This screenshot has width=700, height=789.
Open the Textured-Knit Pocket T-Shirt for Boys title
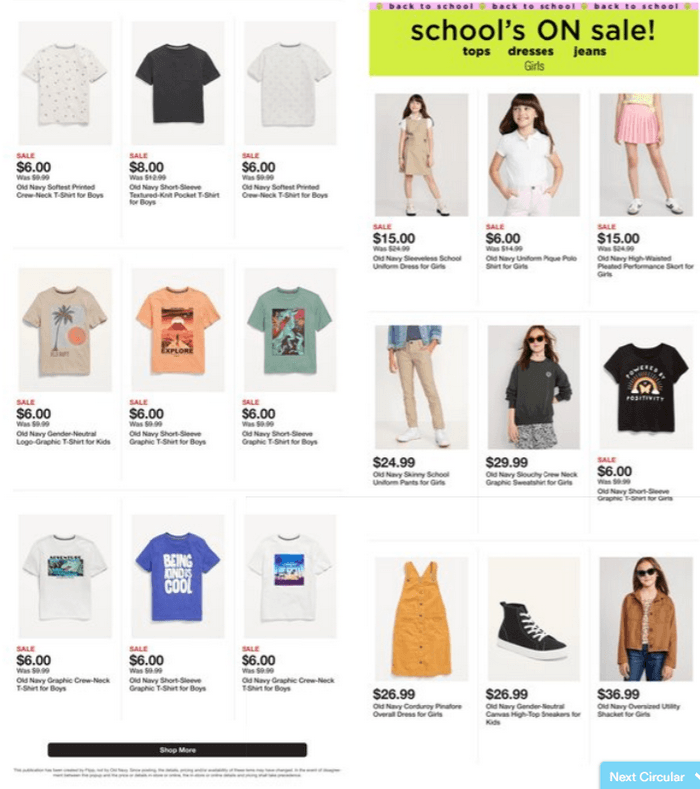[x=174, y=195]
